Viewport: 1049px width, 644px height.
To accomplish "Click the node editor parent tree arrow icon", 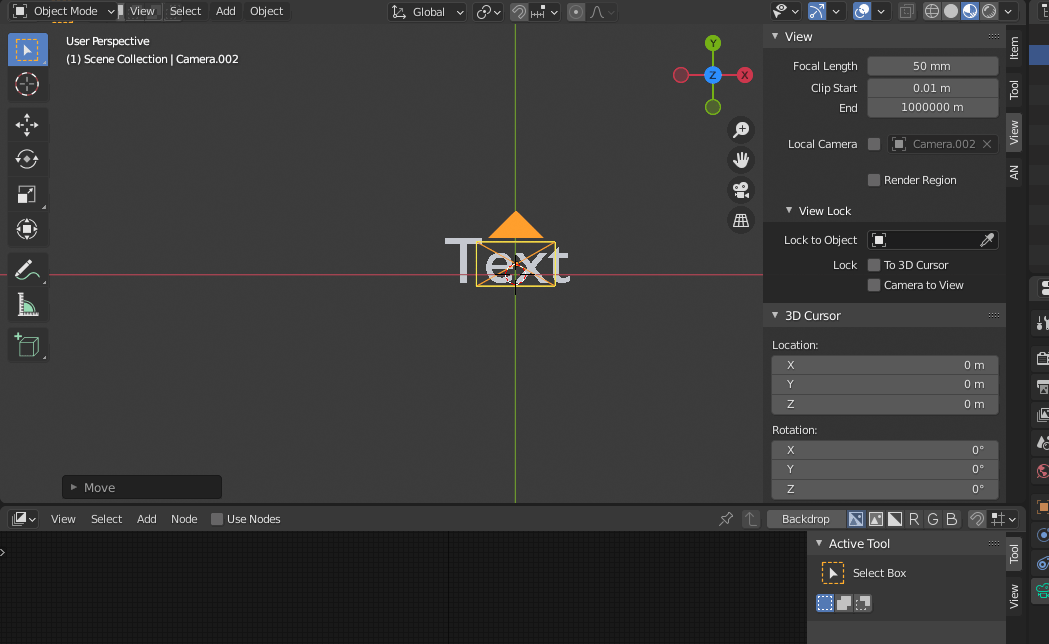I will [x=751, y=519].
